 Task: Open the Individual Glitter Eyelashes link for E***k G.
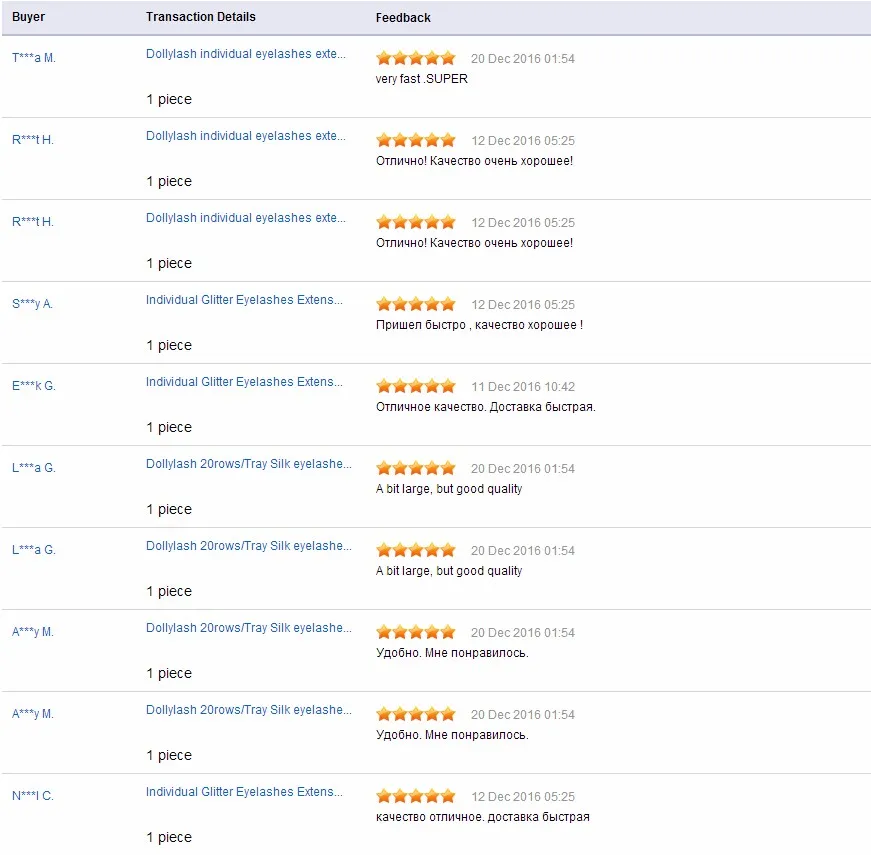pos(244,382)
